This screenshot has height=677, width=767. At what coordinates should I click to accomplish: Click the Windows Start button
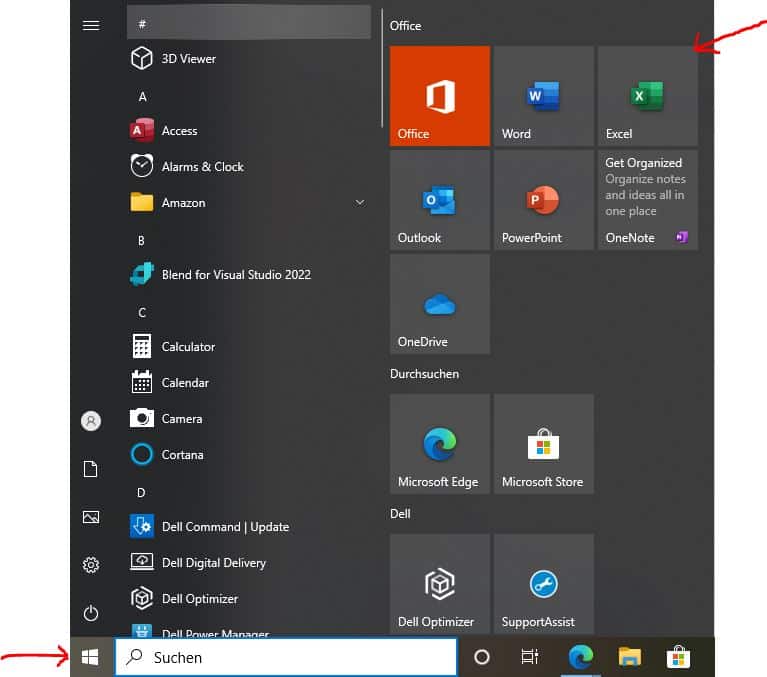pos(90,657)
